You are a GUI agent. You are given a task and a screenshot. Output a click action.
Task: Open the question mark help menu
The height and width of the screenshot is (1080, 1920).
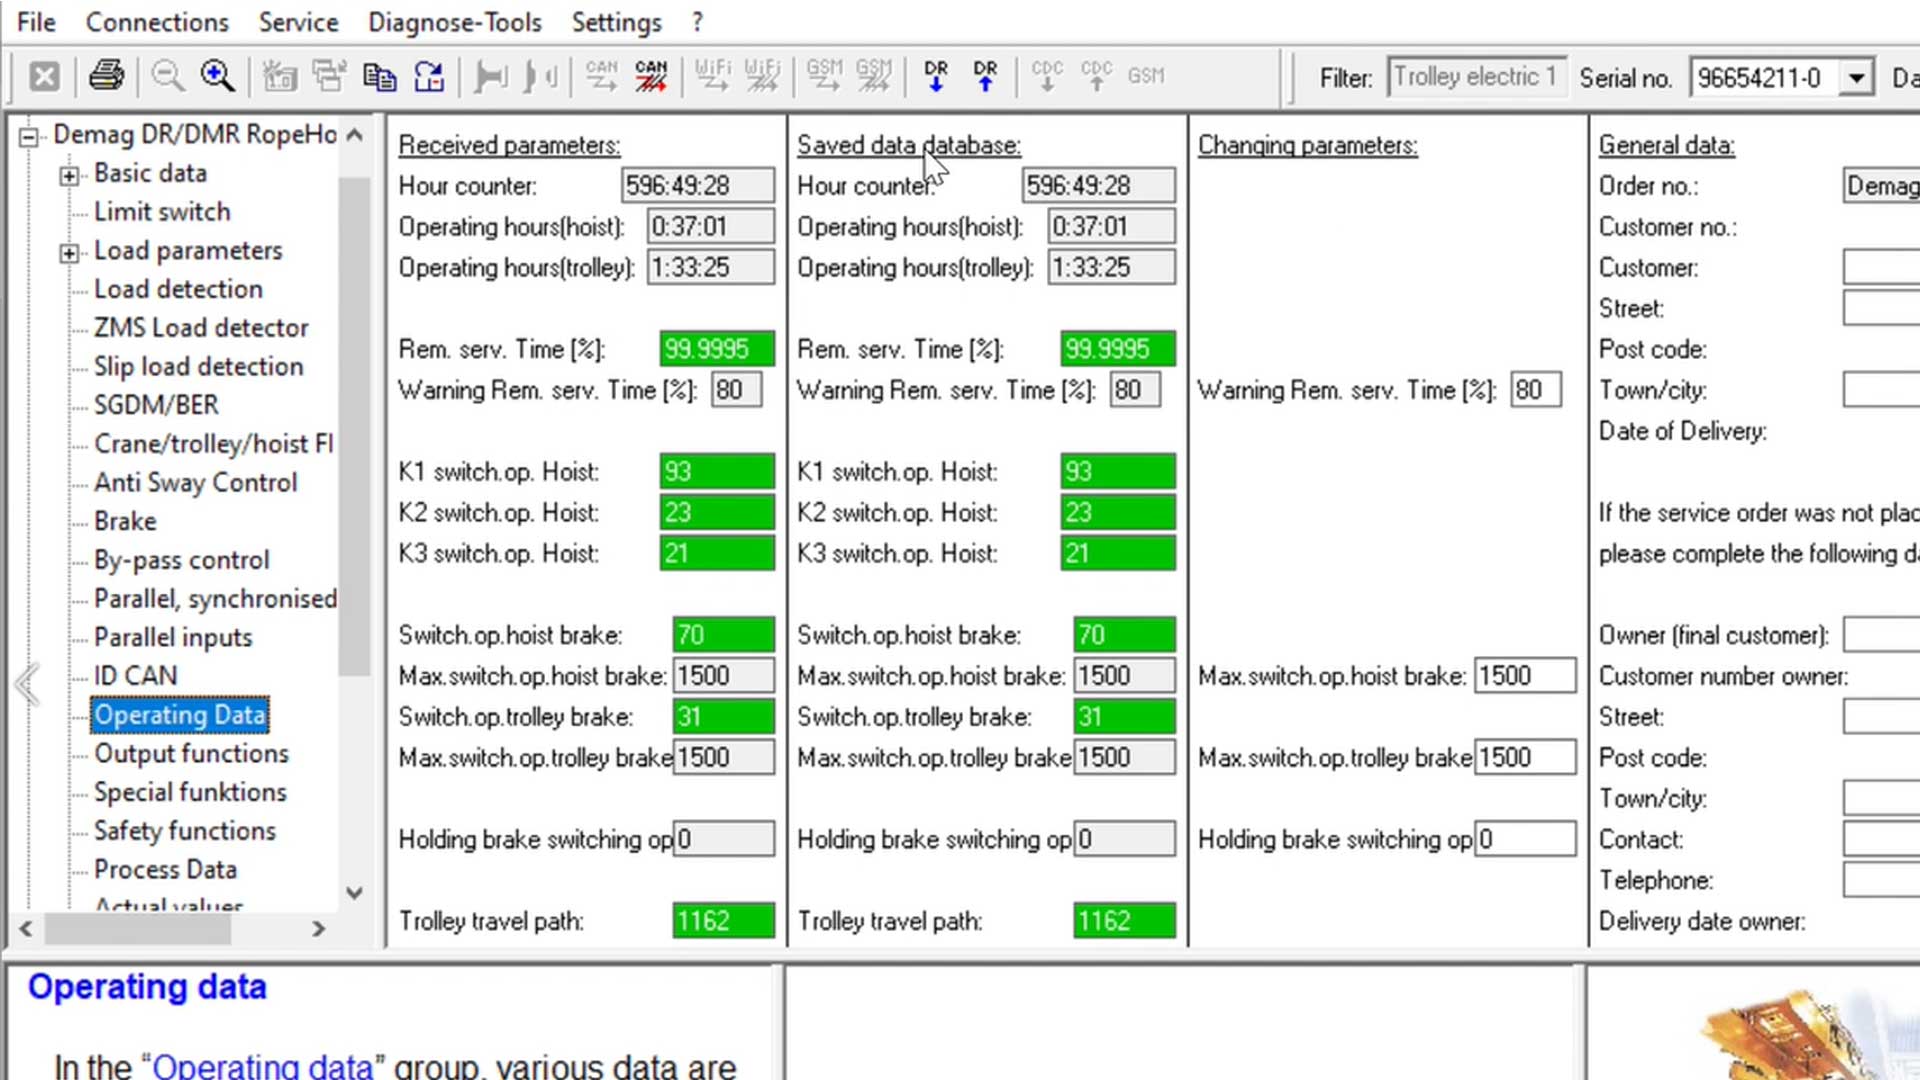coord(697,22)
